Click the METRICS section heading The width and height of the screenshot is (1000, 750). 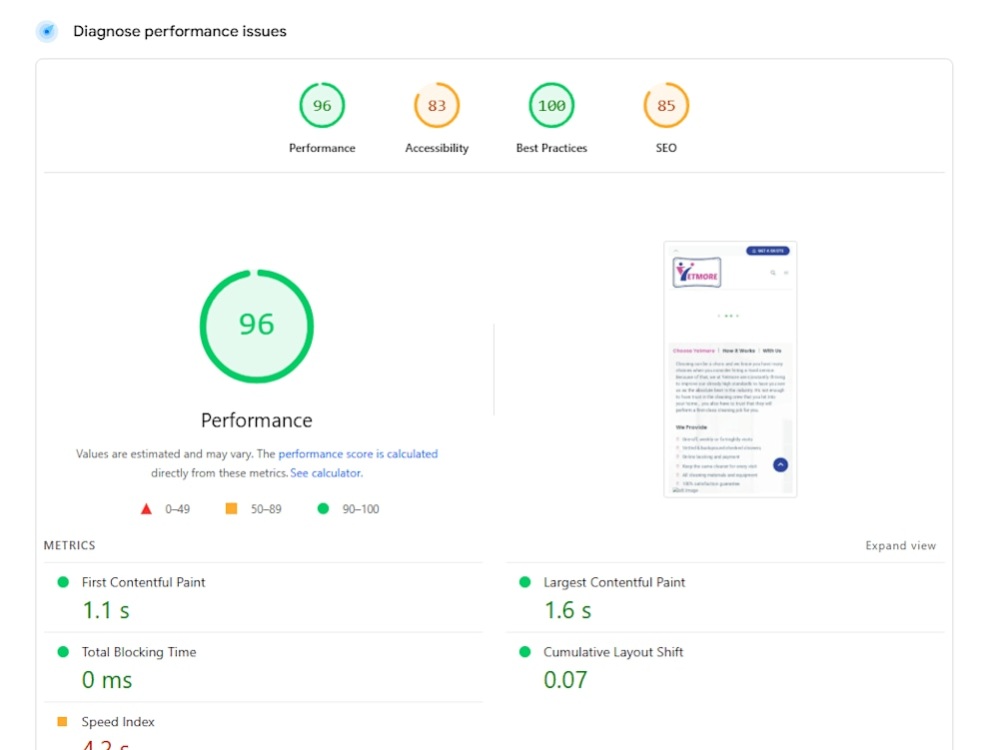[70, 546]
